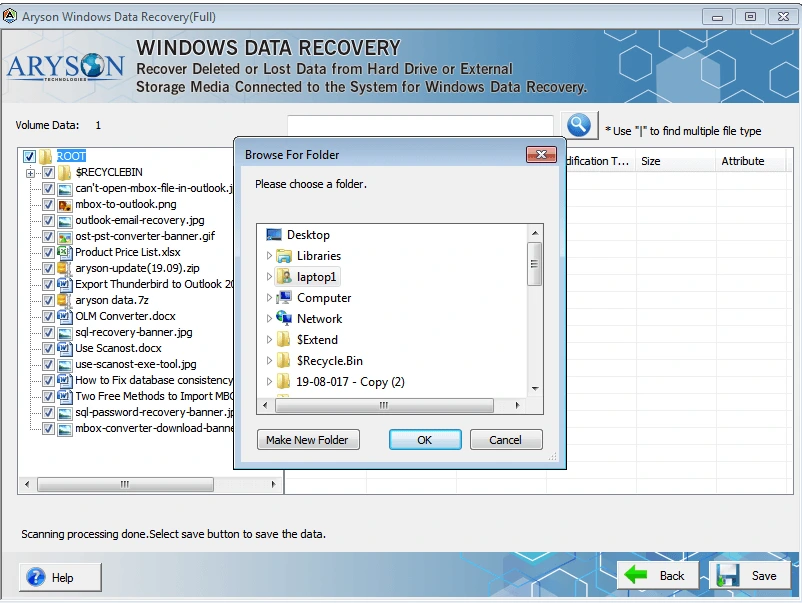The width and height of the screenshot is (802, 603).
Task: Click Make New Folder button
Action: point(308,440)
